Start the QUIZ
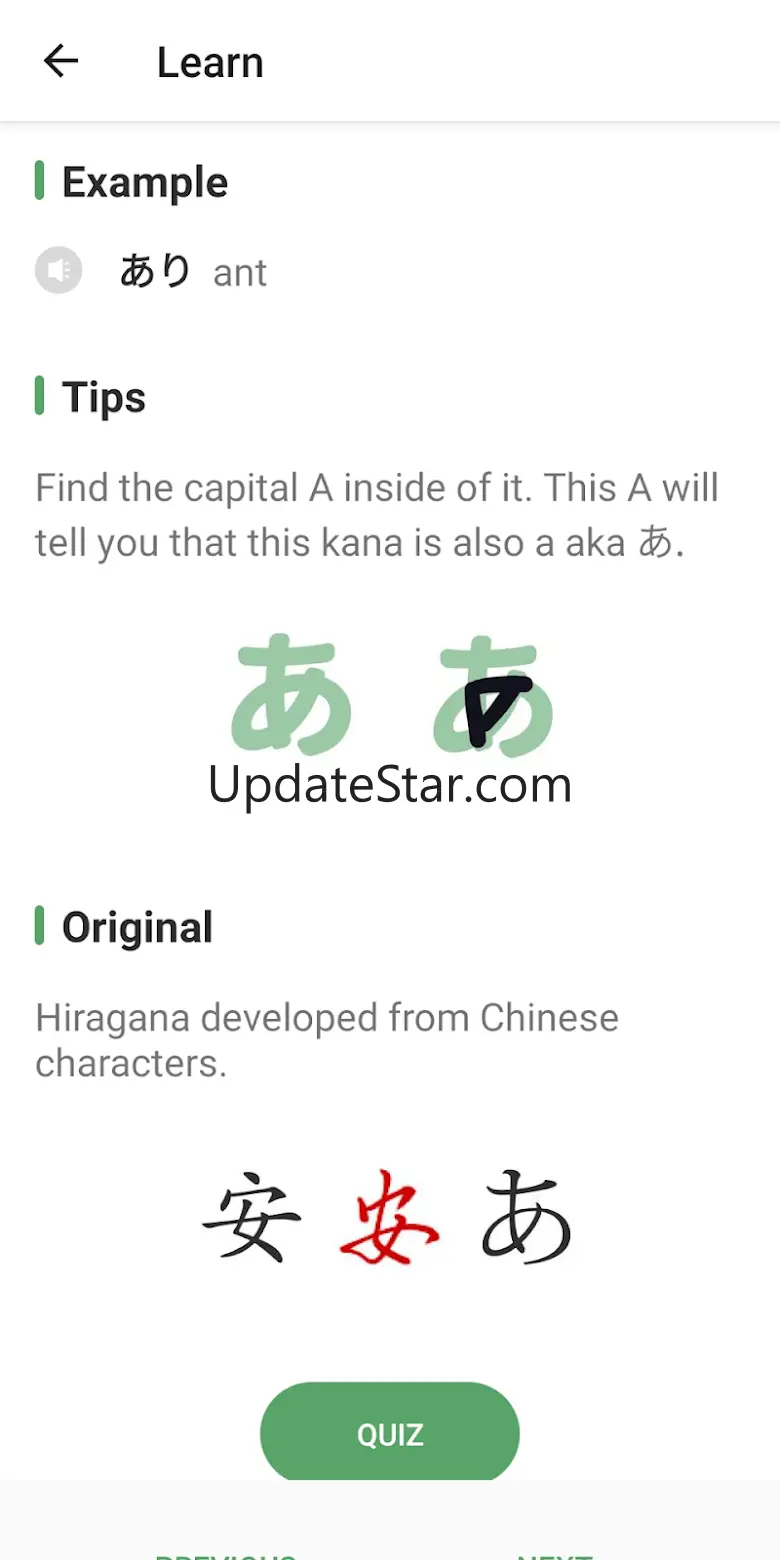The width and height of the screenshot is (780, 1560). 390,1435
